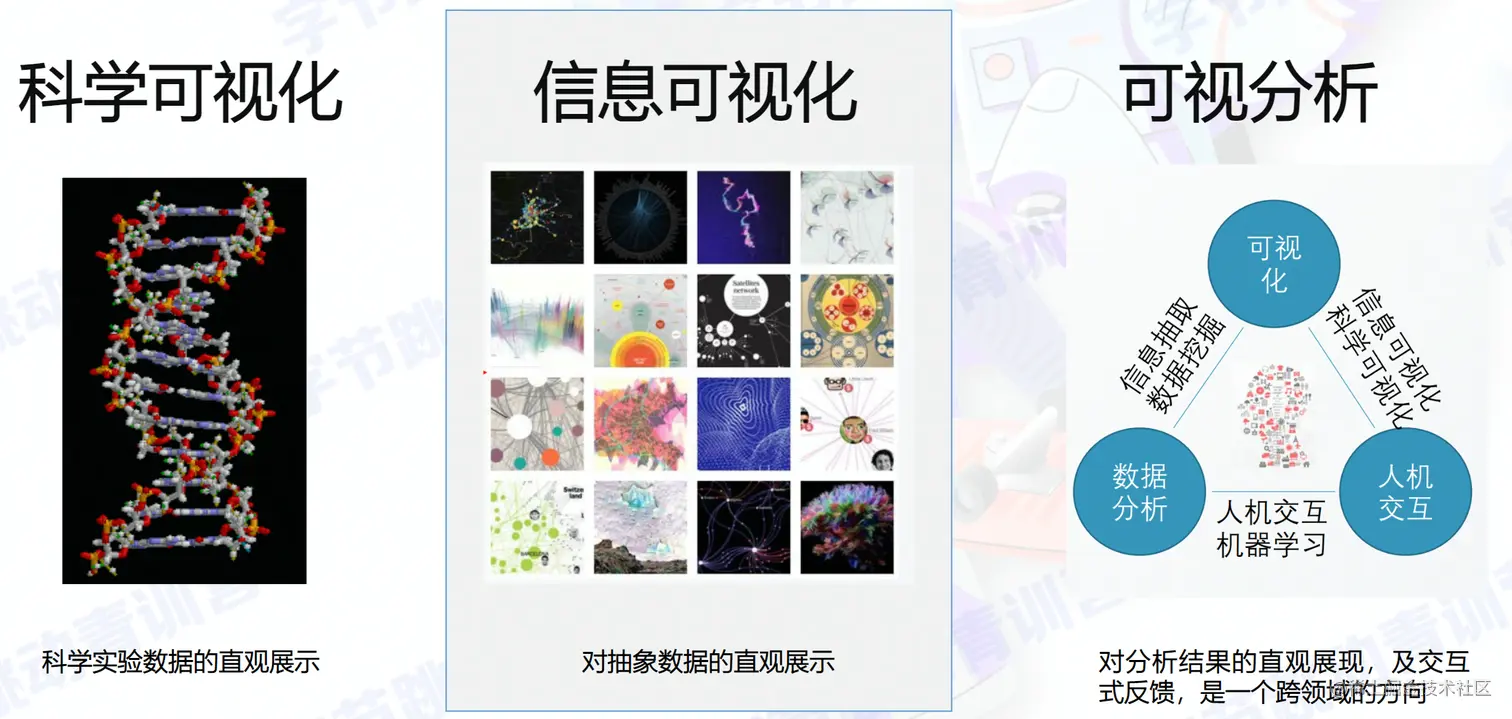Click the 数据分析 blue circle node
The width and height of the screenshot is (1512, 719).
tap(1140, 493)
